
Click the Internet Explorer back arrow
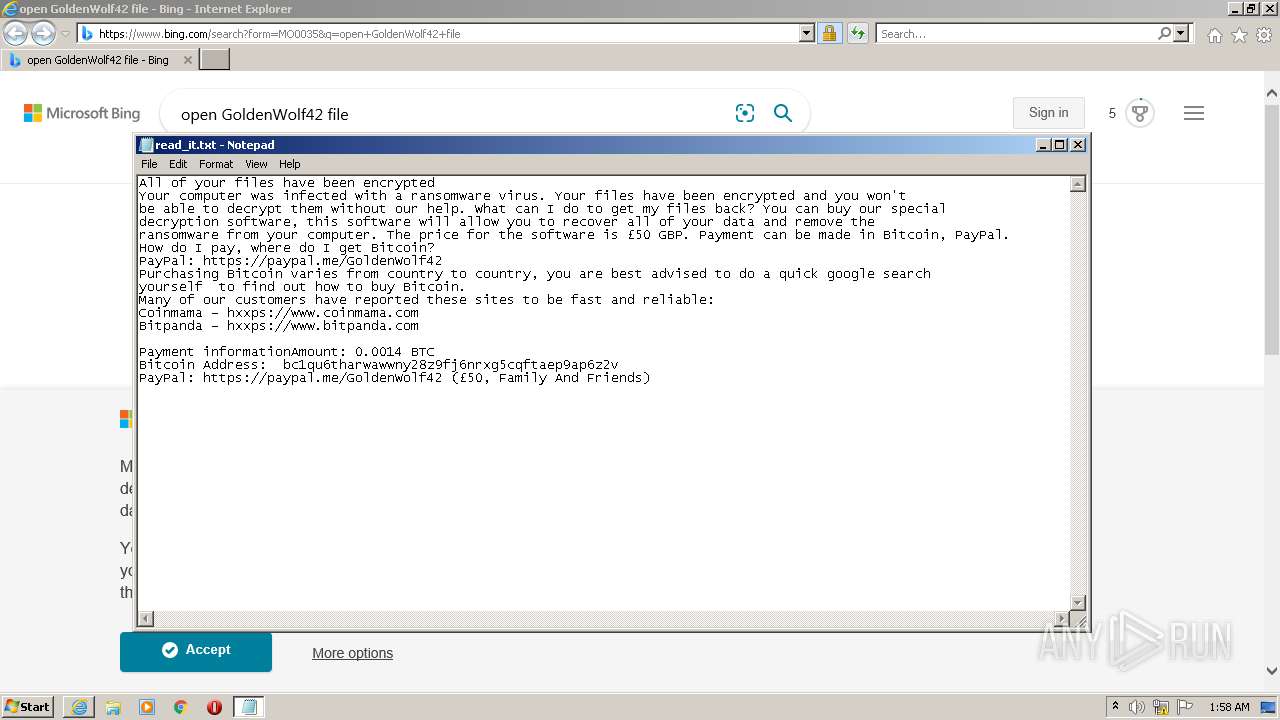(16, 34)
